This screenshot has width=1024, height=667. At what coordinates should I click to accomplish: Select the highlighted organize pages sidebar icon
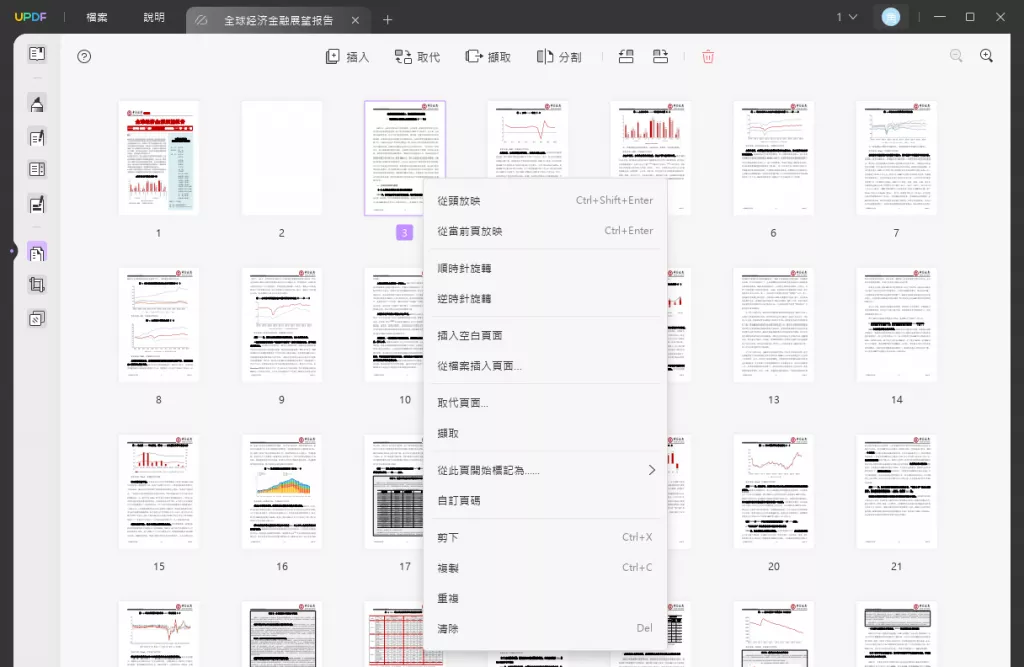(37, 252)
